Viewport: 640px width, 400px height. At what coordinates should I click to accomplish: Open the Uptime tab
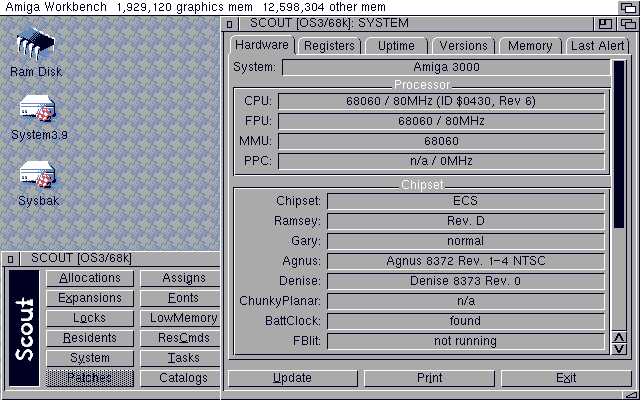tap(396, 46)
